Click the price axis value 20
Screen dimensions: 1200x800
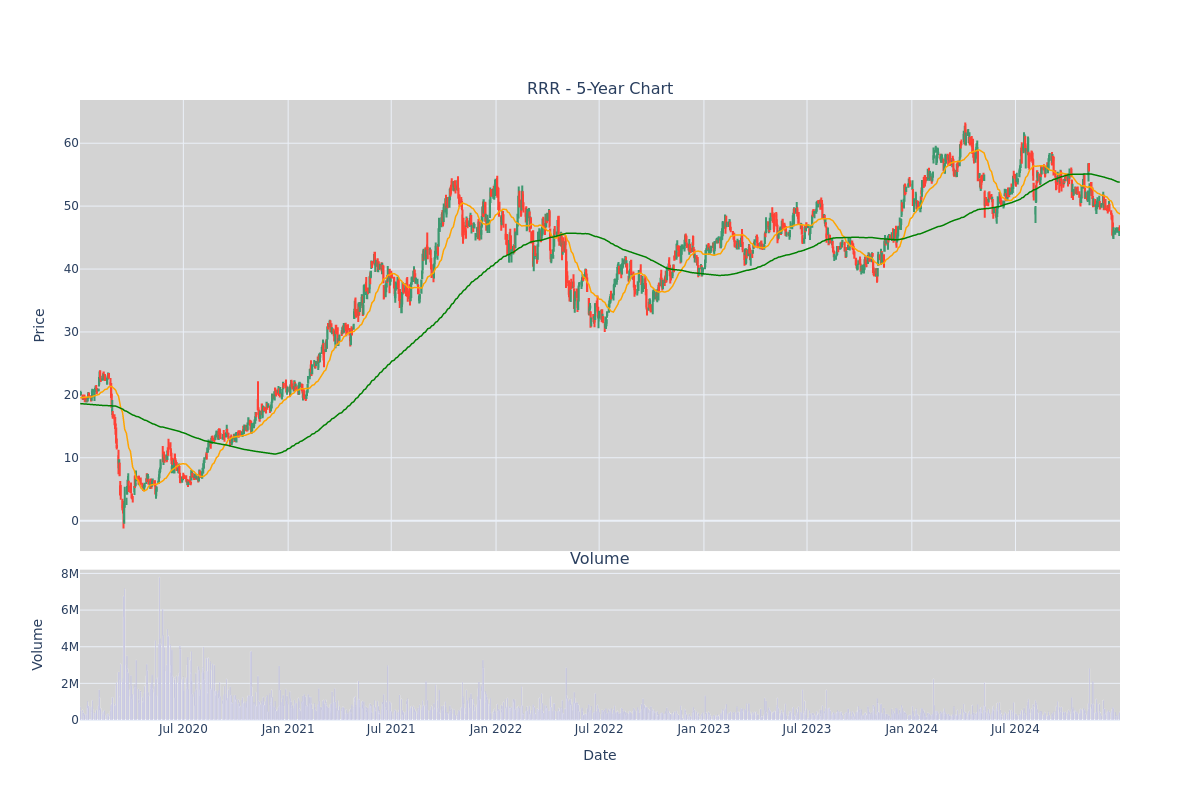71,395
